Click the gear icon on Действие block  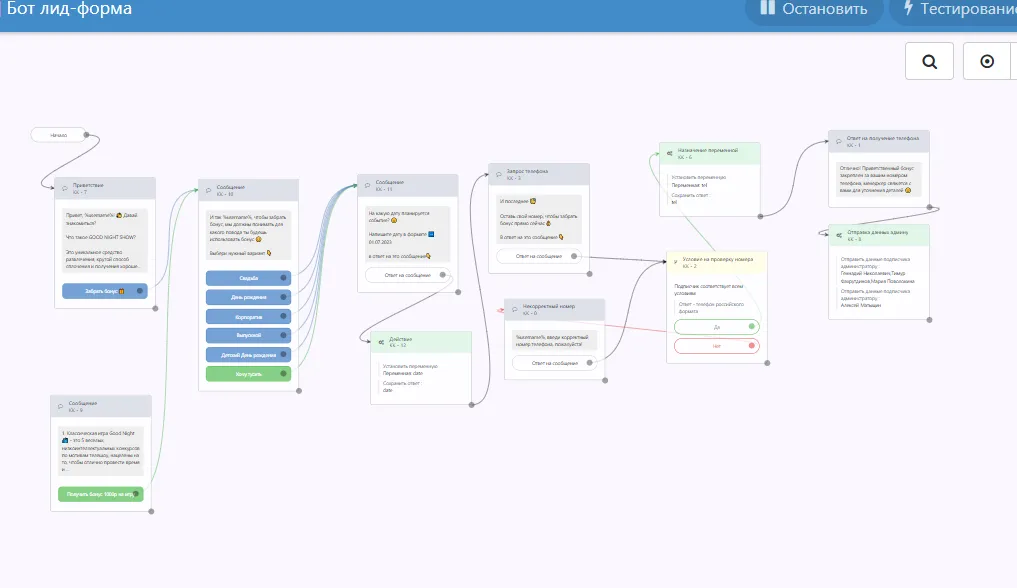(381, 342)
